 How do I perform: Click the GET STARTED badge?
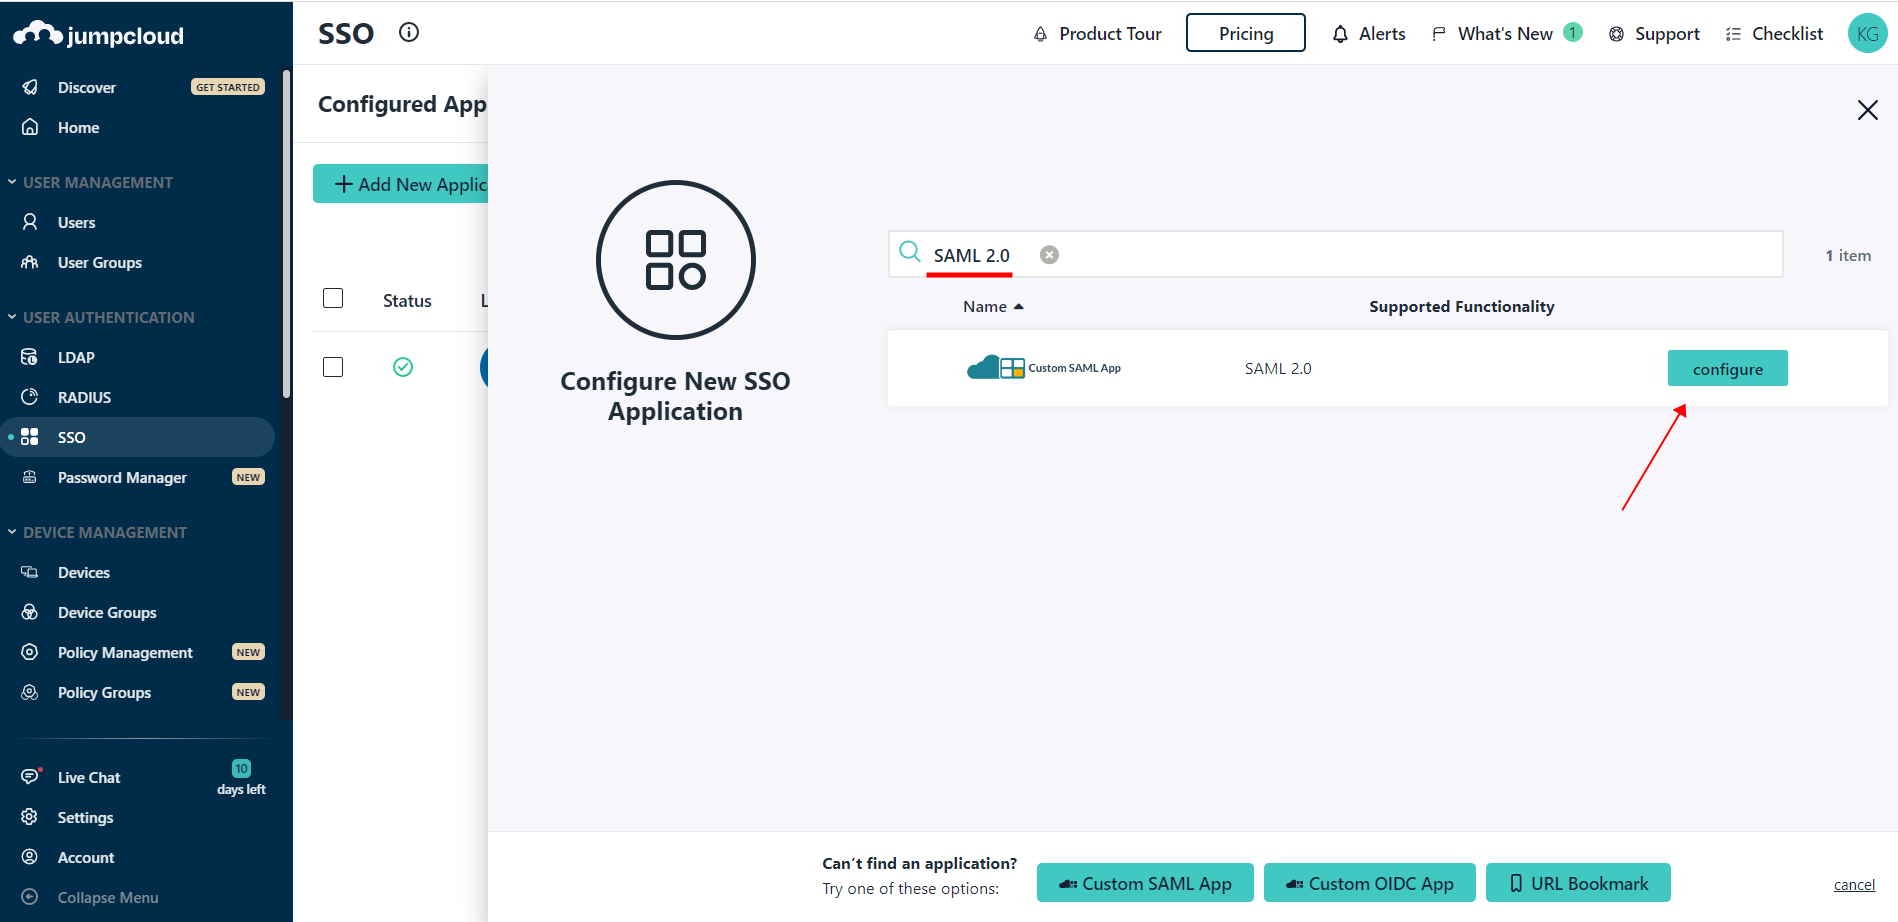228,87
